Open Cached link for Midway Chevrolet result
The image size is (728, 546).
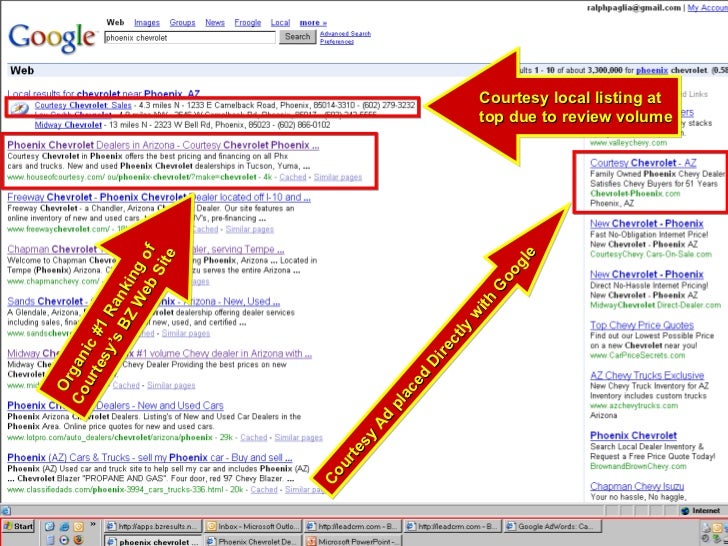(x=126, y=385)
